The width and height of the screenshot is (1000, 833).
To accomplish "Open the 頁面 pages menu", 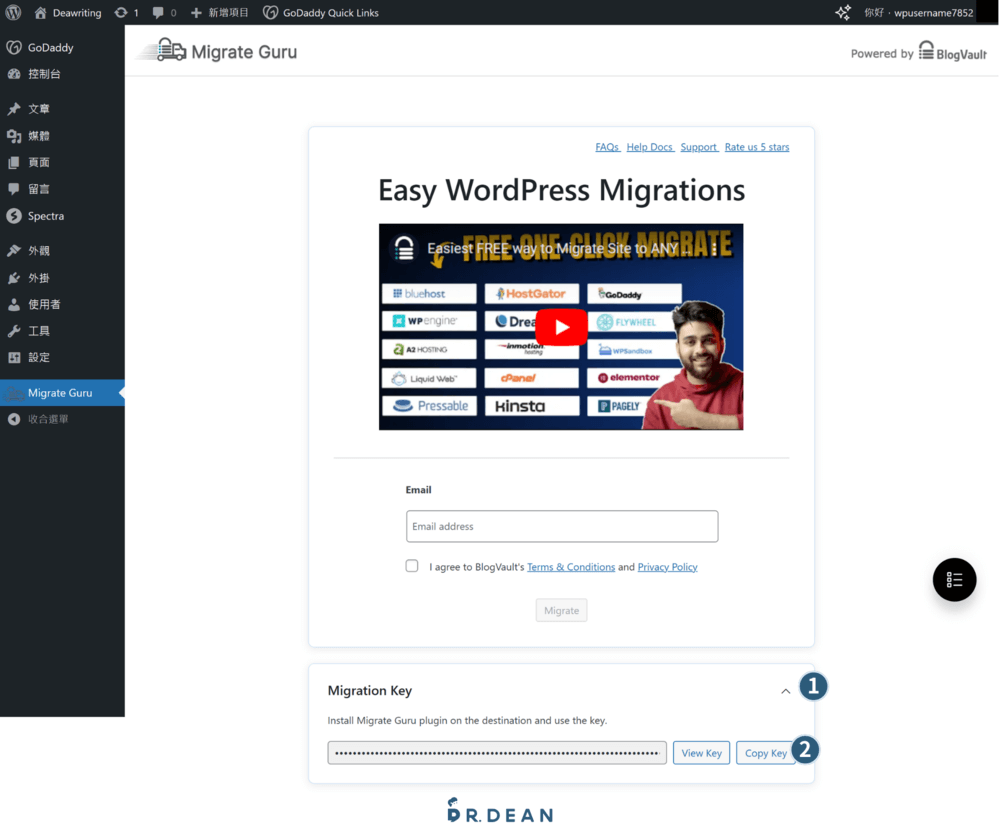I will tap(62, 163).
